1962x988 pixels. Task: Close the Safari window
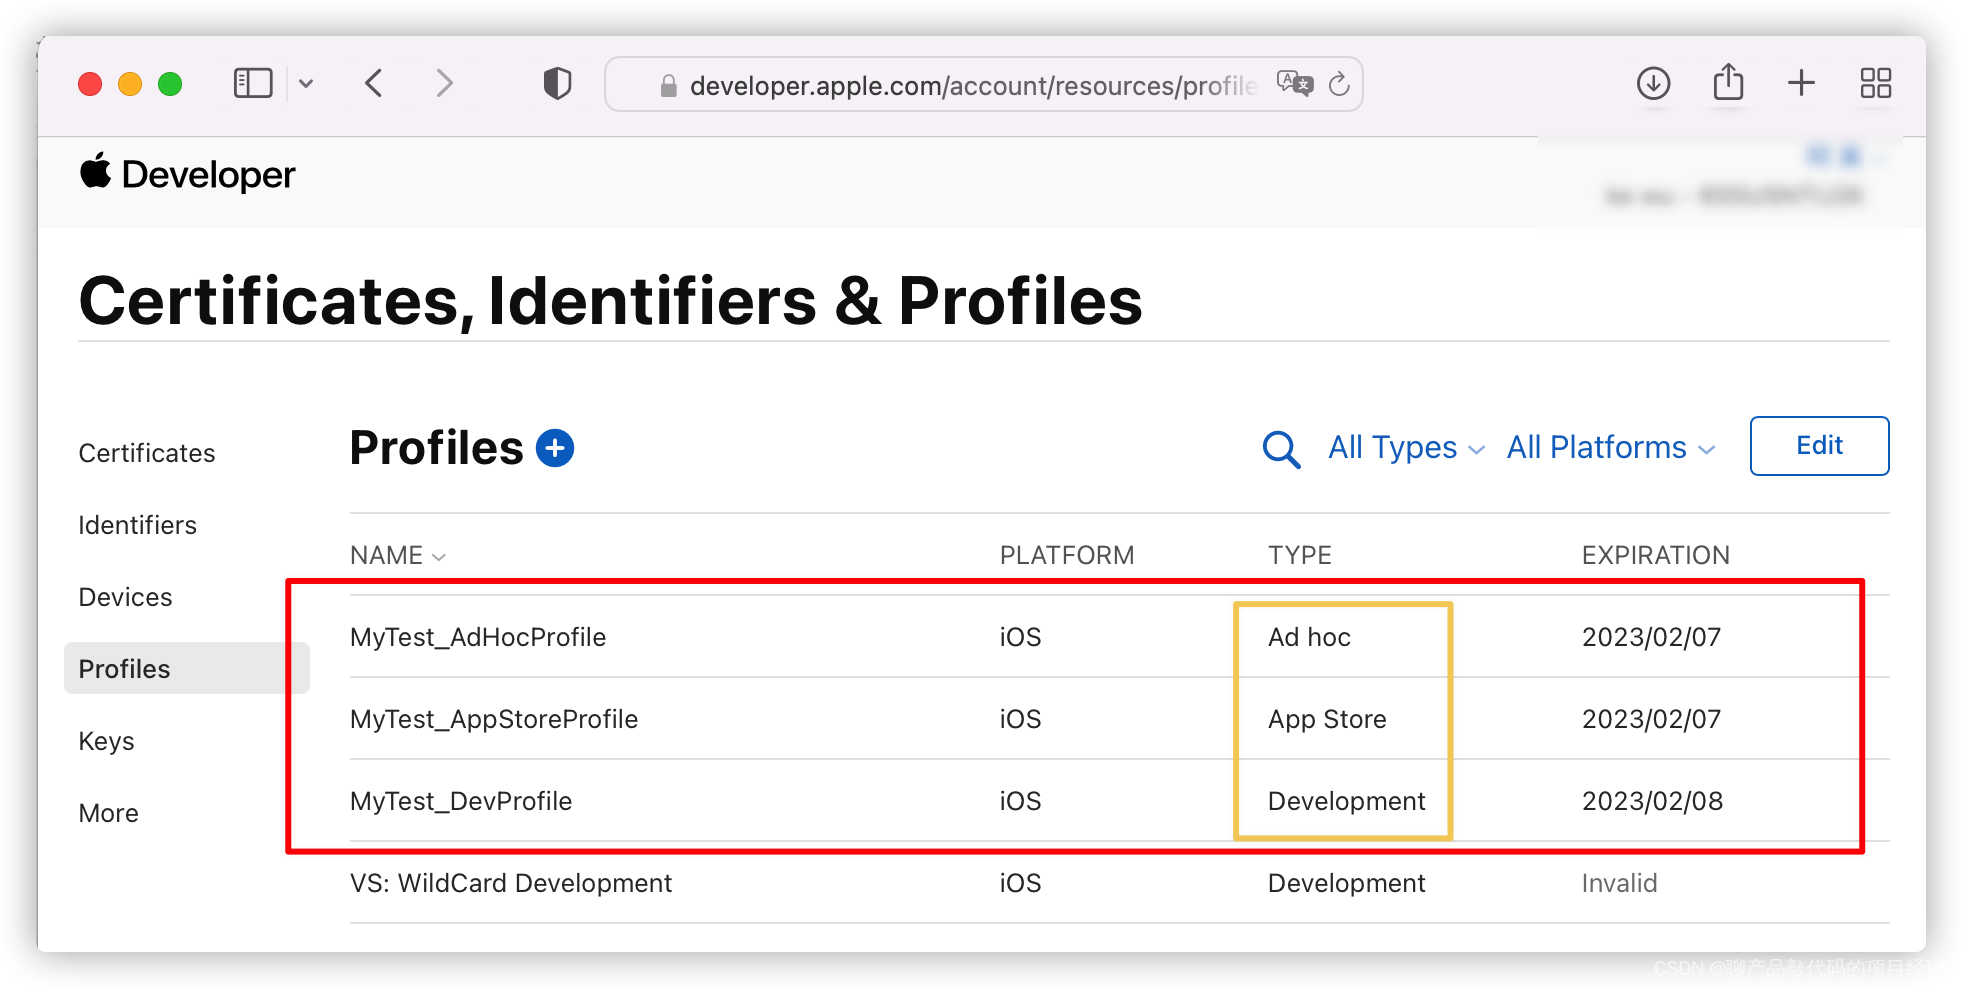(90, 84)
